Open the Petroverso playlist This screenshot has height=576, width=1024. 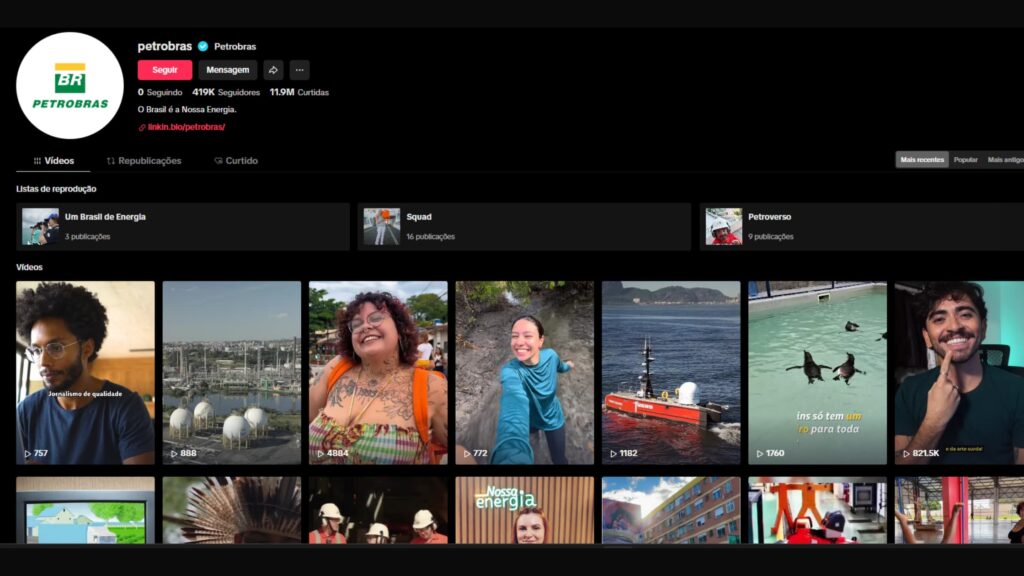pos(862,227)
